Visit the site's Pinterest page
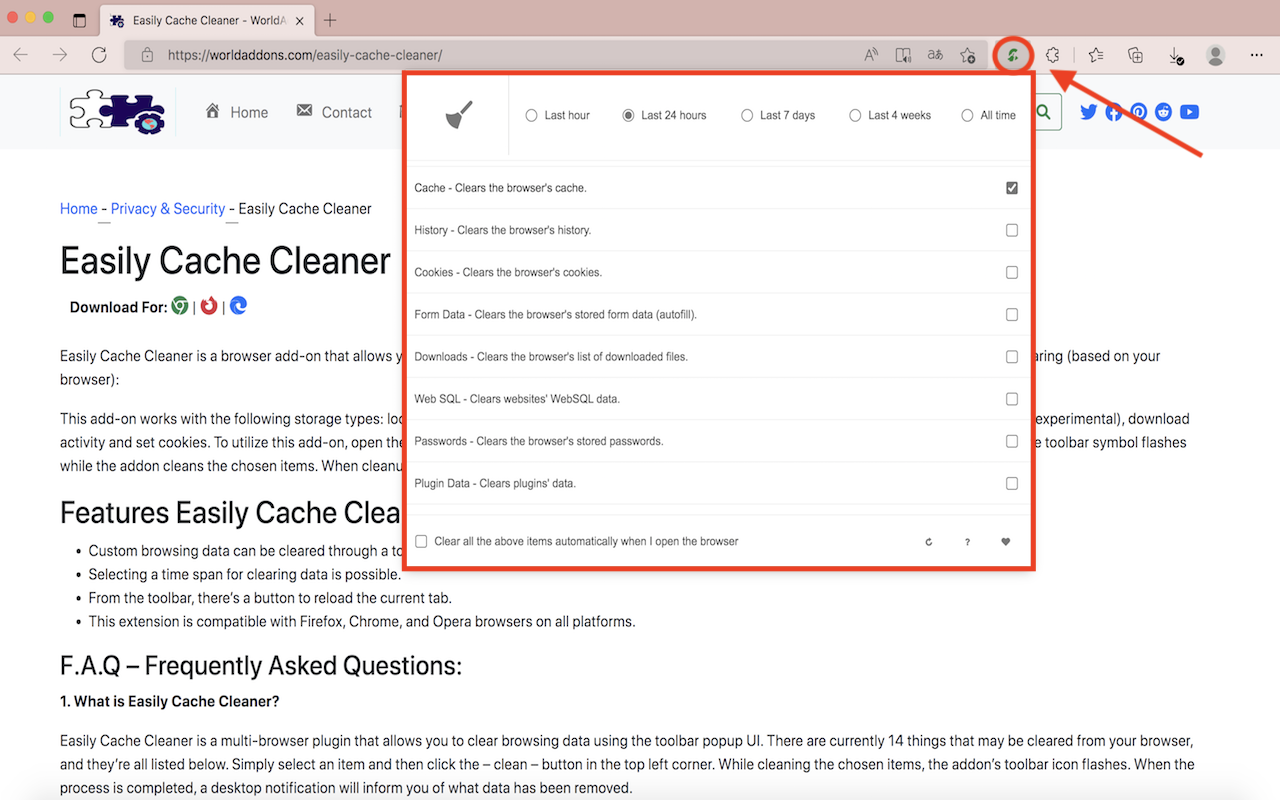Image resolution: width=1280 pixels, height=800 pixels. [1139, 112]
